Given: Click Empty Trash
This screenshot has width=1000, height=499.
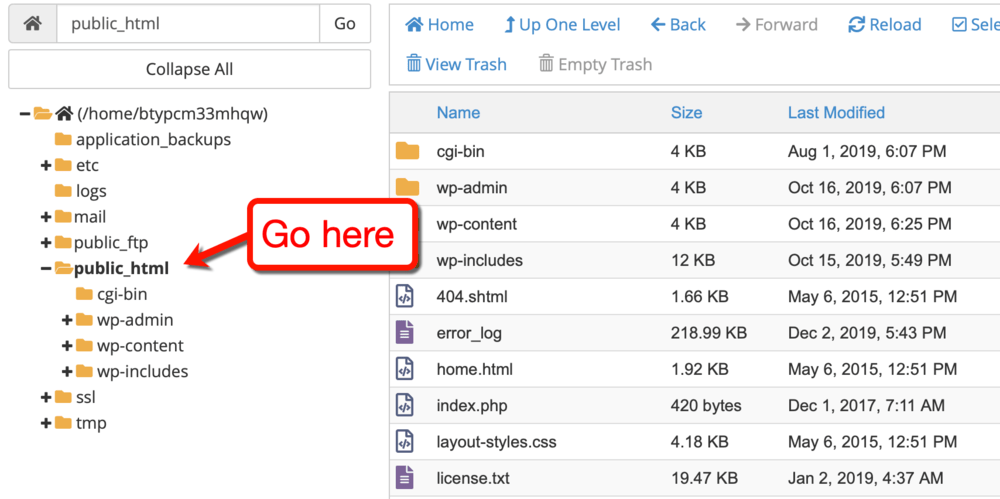Looking at the screenshot, I should [595, 64].
